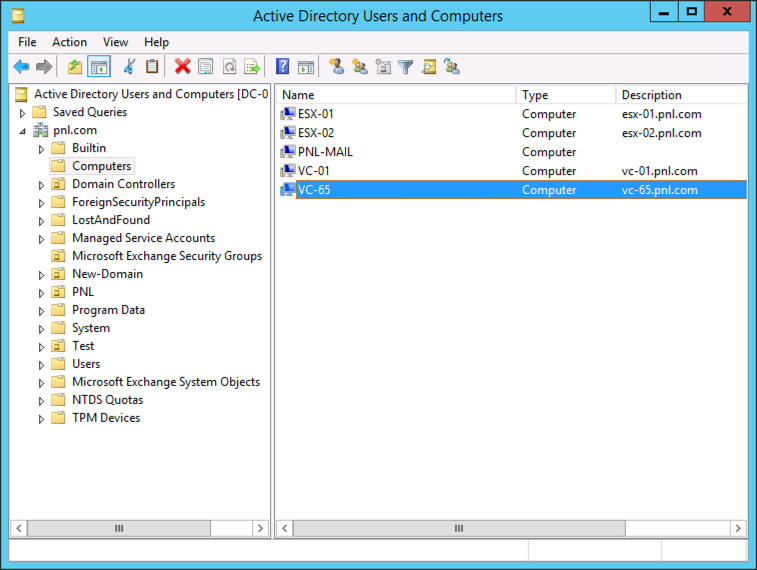The height and width of the screenshot is (570, 757).
Task: Toggle the Show/Hide Action Pane icon
Action: [x=306, y=67]
